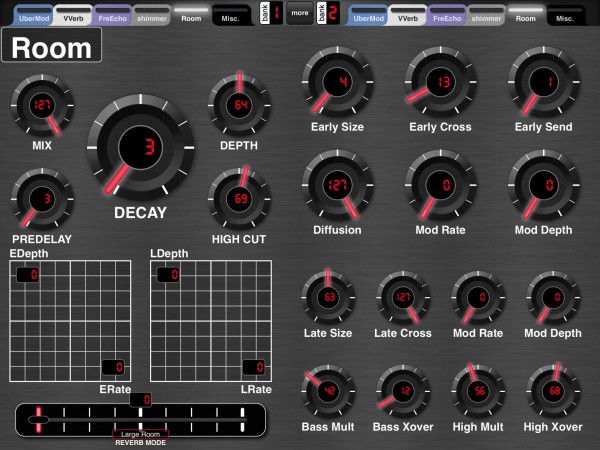Open the UberMod tab in bank 2
The width and height of the screenshot is (600, 450).
368,16
